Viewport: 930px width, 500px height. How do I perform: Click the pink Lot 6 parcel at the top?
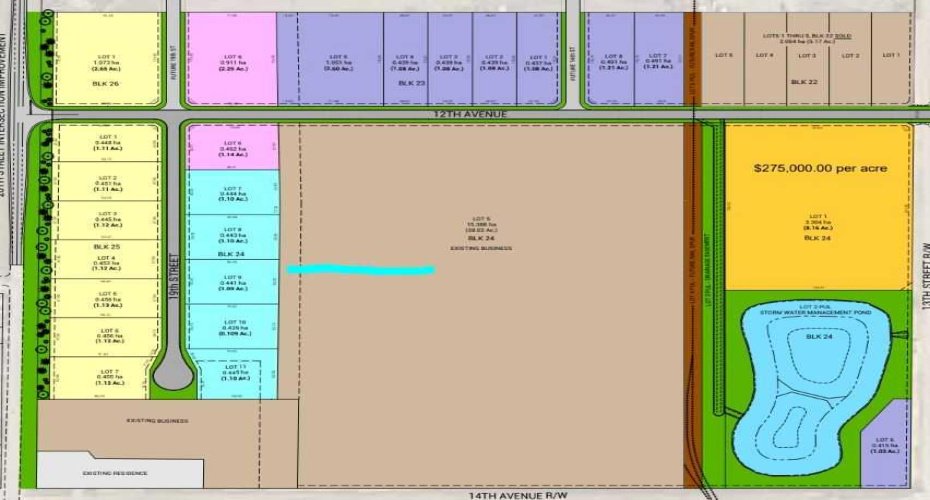(x=232, y=60)
